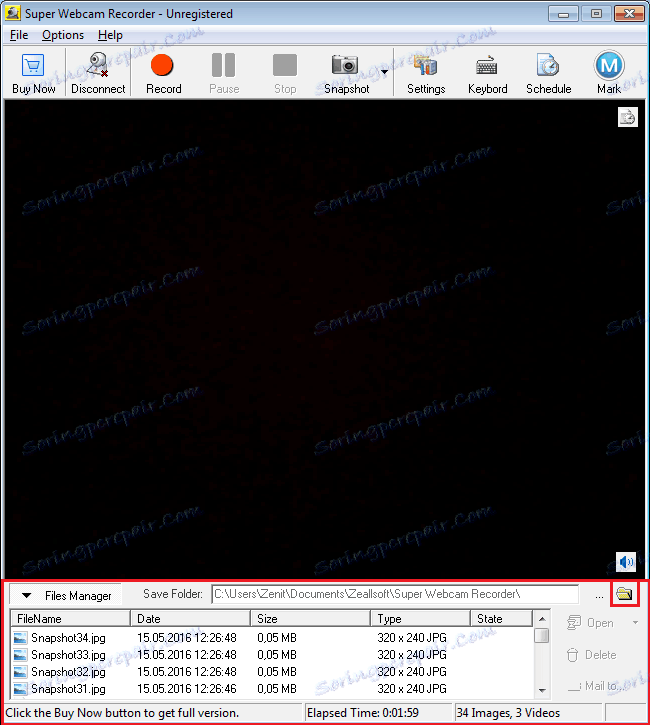Click the app icon in the title bar
This screenshot has height=725, width=650.
coord(12,13)
